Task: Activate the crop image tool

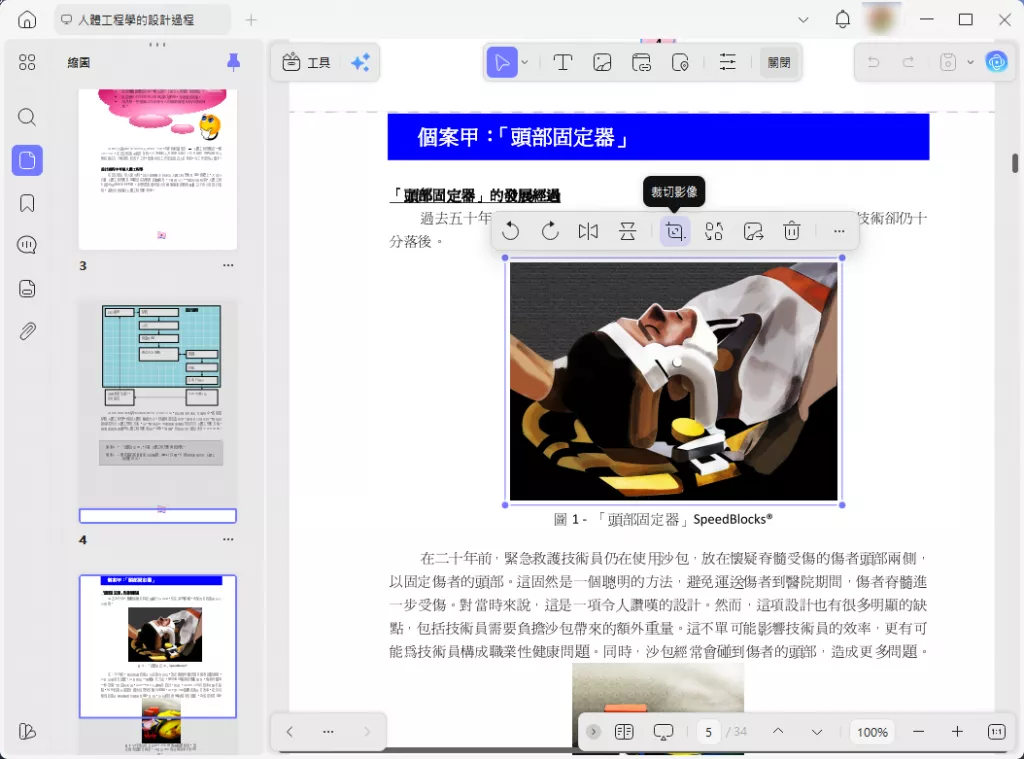Action: [x=674, y=231]
